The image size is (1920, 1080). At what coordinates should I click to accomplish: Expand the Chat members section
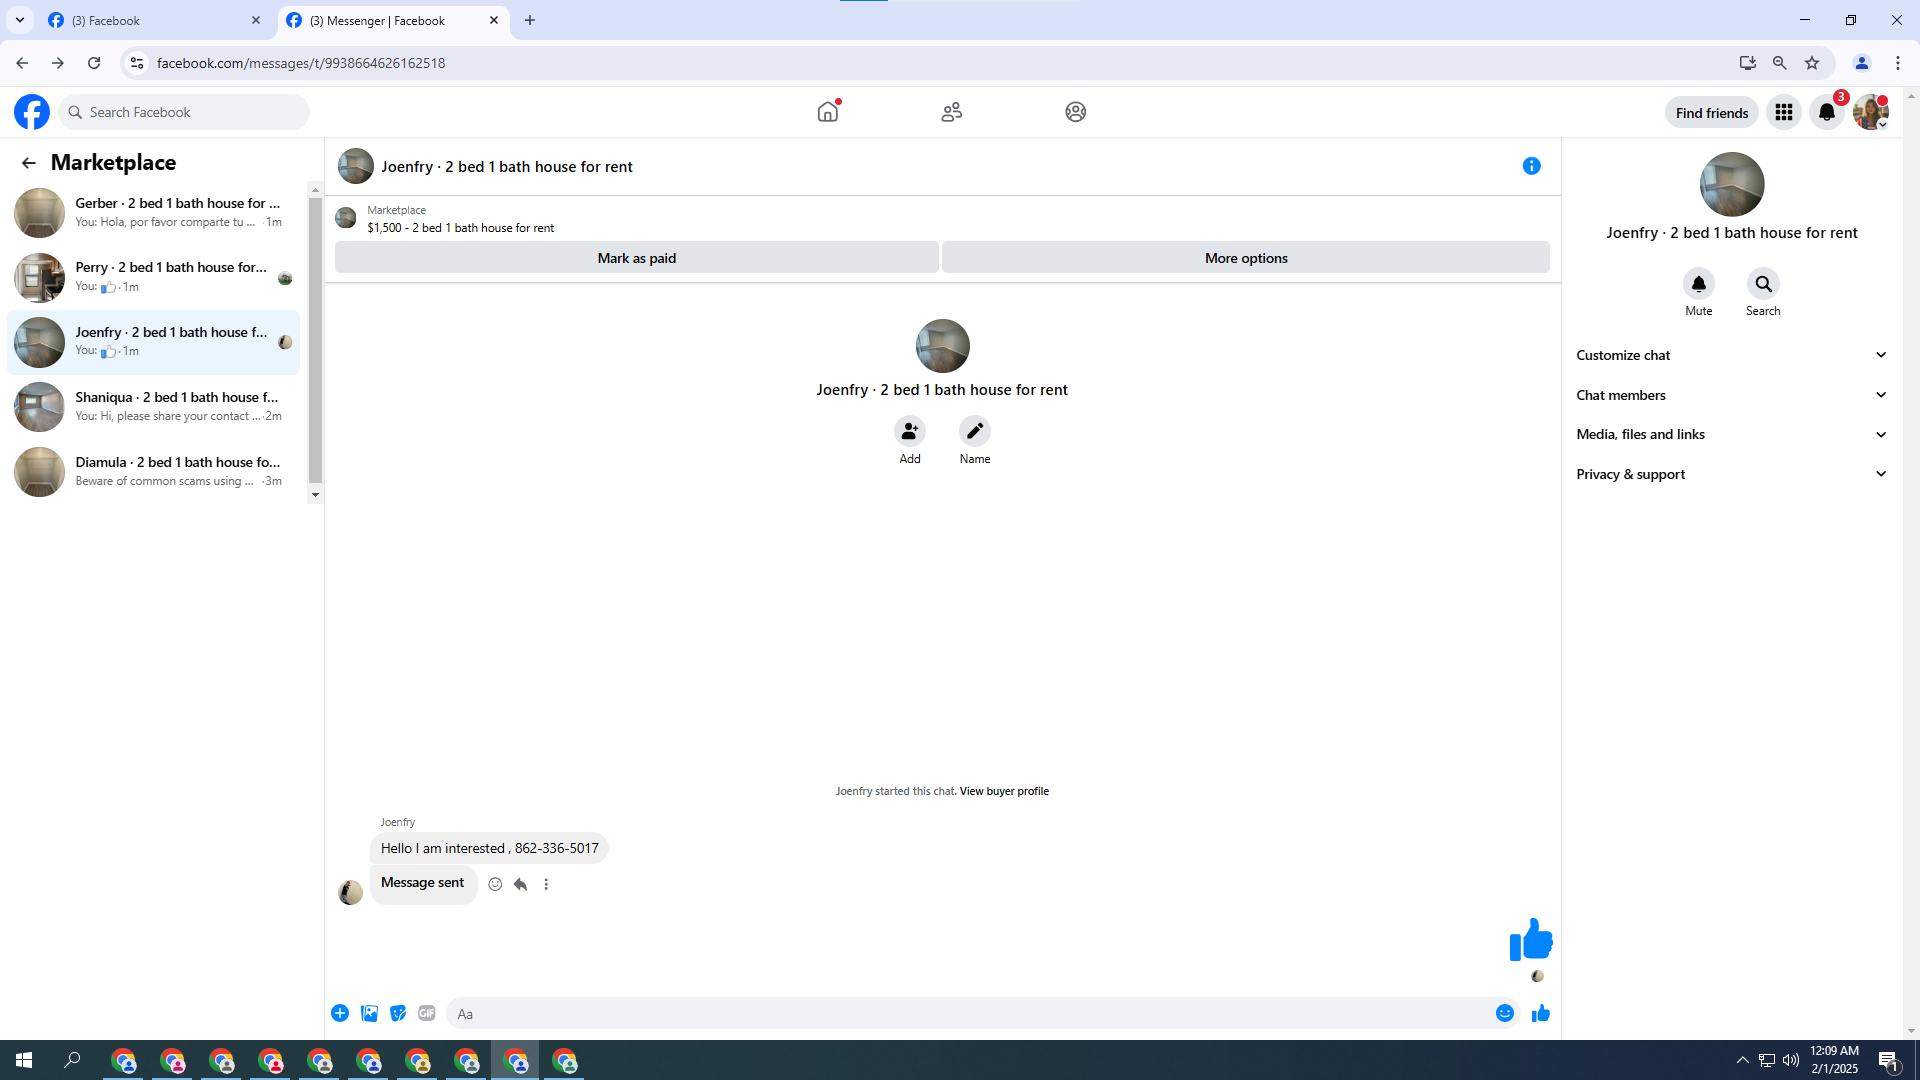1732,395
